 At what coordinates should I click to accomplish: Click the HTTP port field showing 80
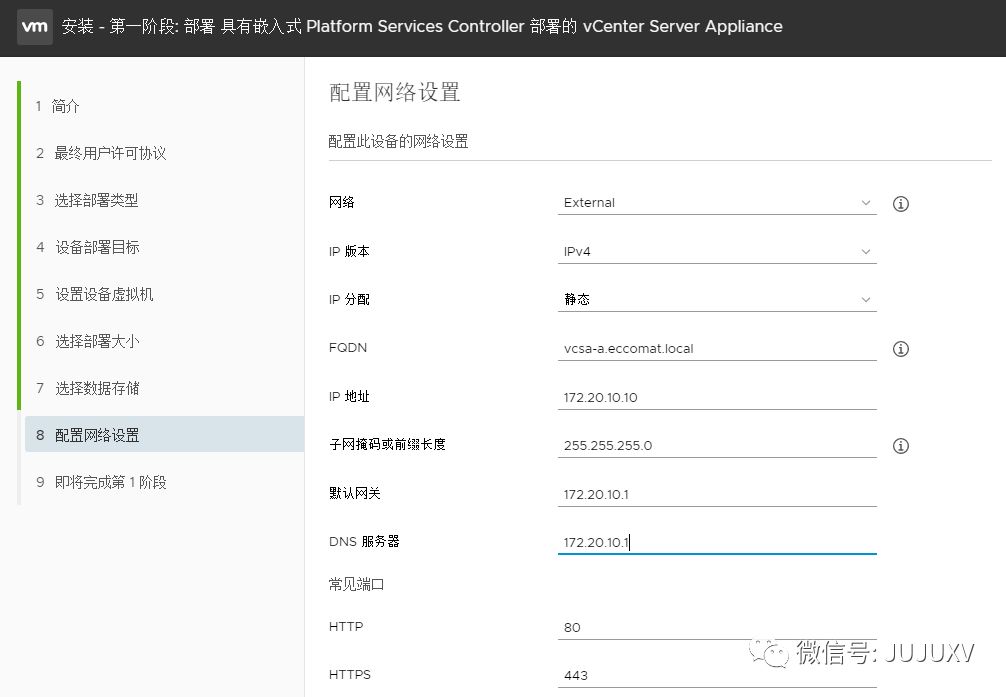click(717, 627)
